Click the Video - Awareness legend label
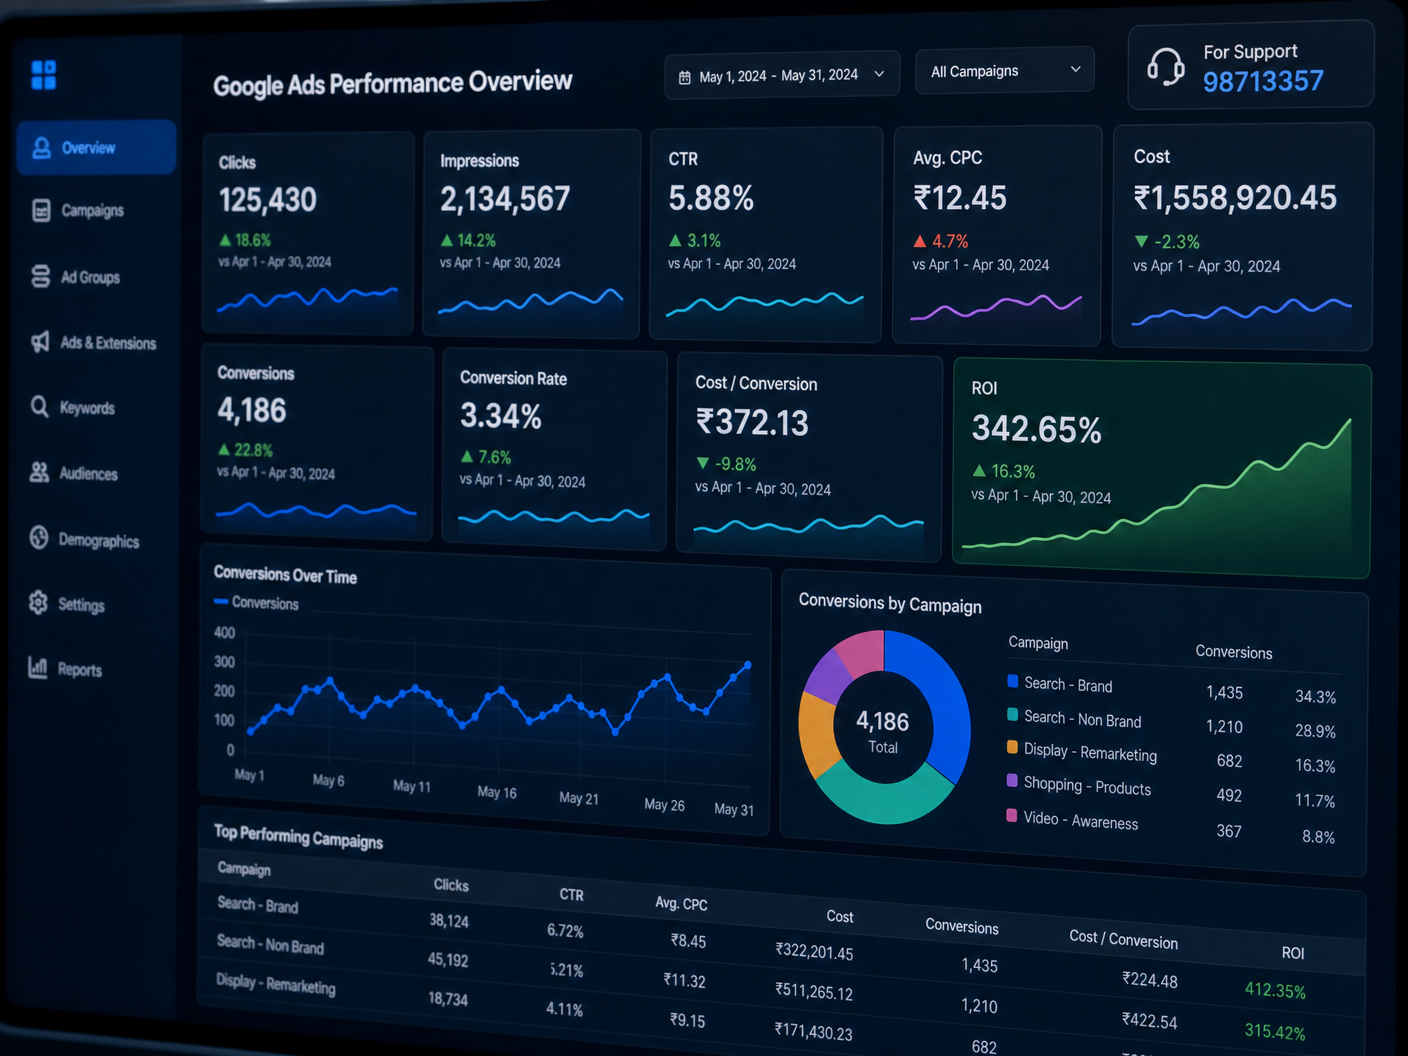The height and width of the screenshot is (1056, 1408). 1081,820
